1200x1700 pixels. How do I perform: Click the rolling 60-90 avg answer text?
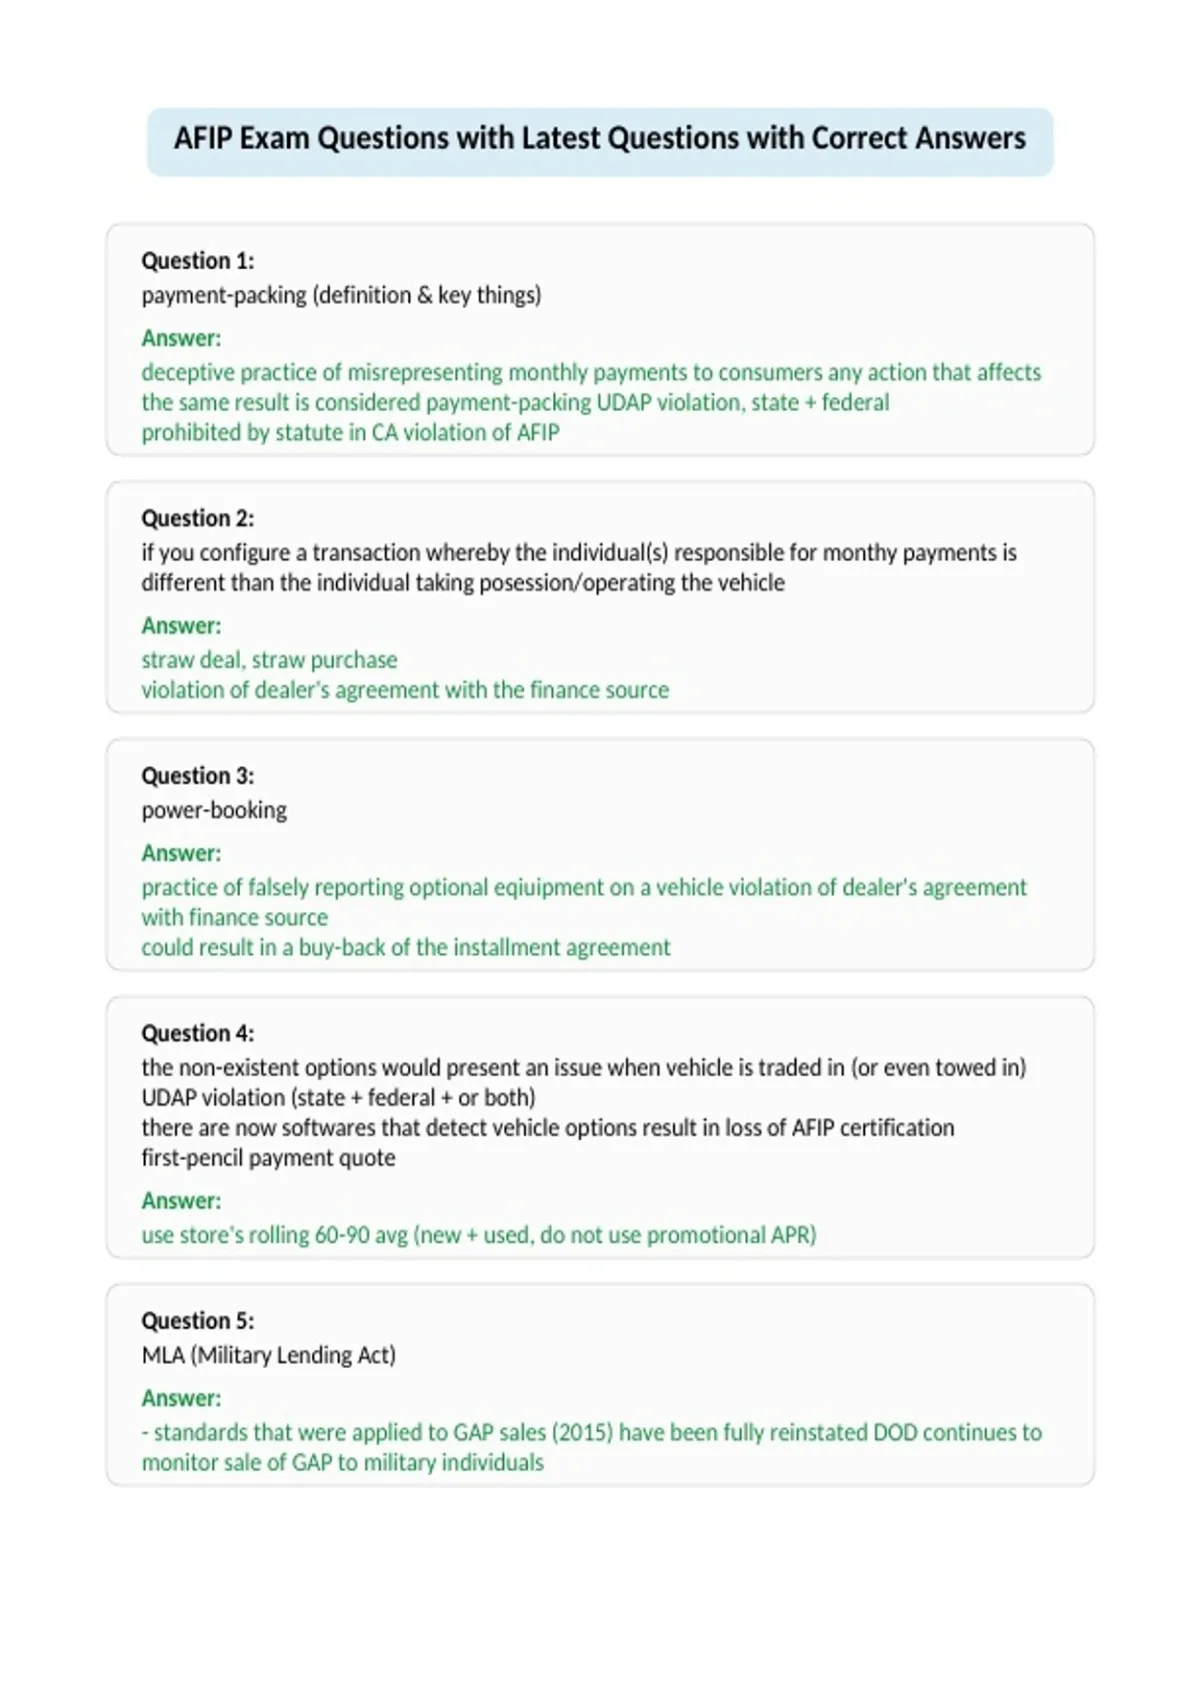(479, 1235)
